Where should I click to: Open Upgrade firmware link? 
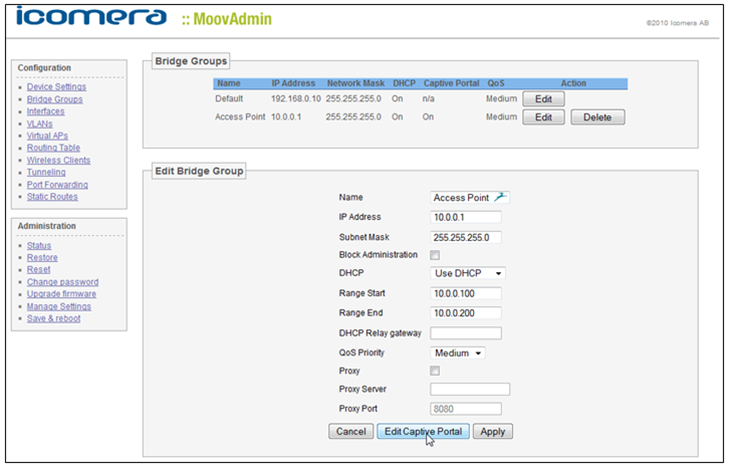coord(61,294)
